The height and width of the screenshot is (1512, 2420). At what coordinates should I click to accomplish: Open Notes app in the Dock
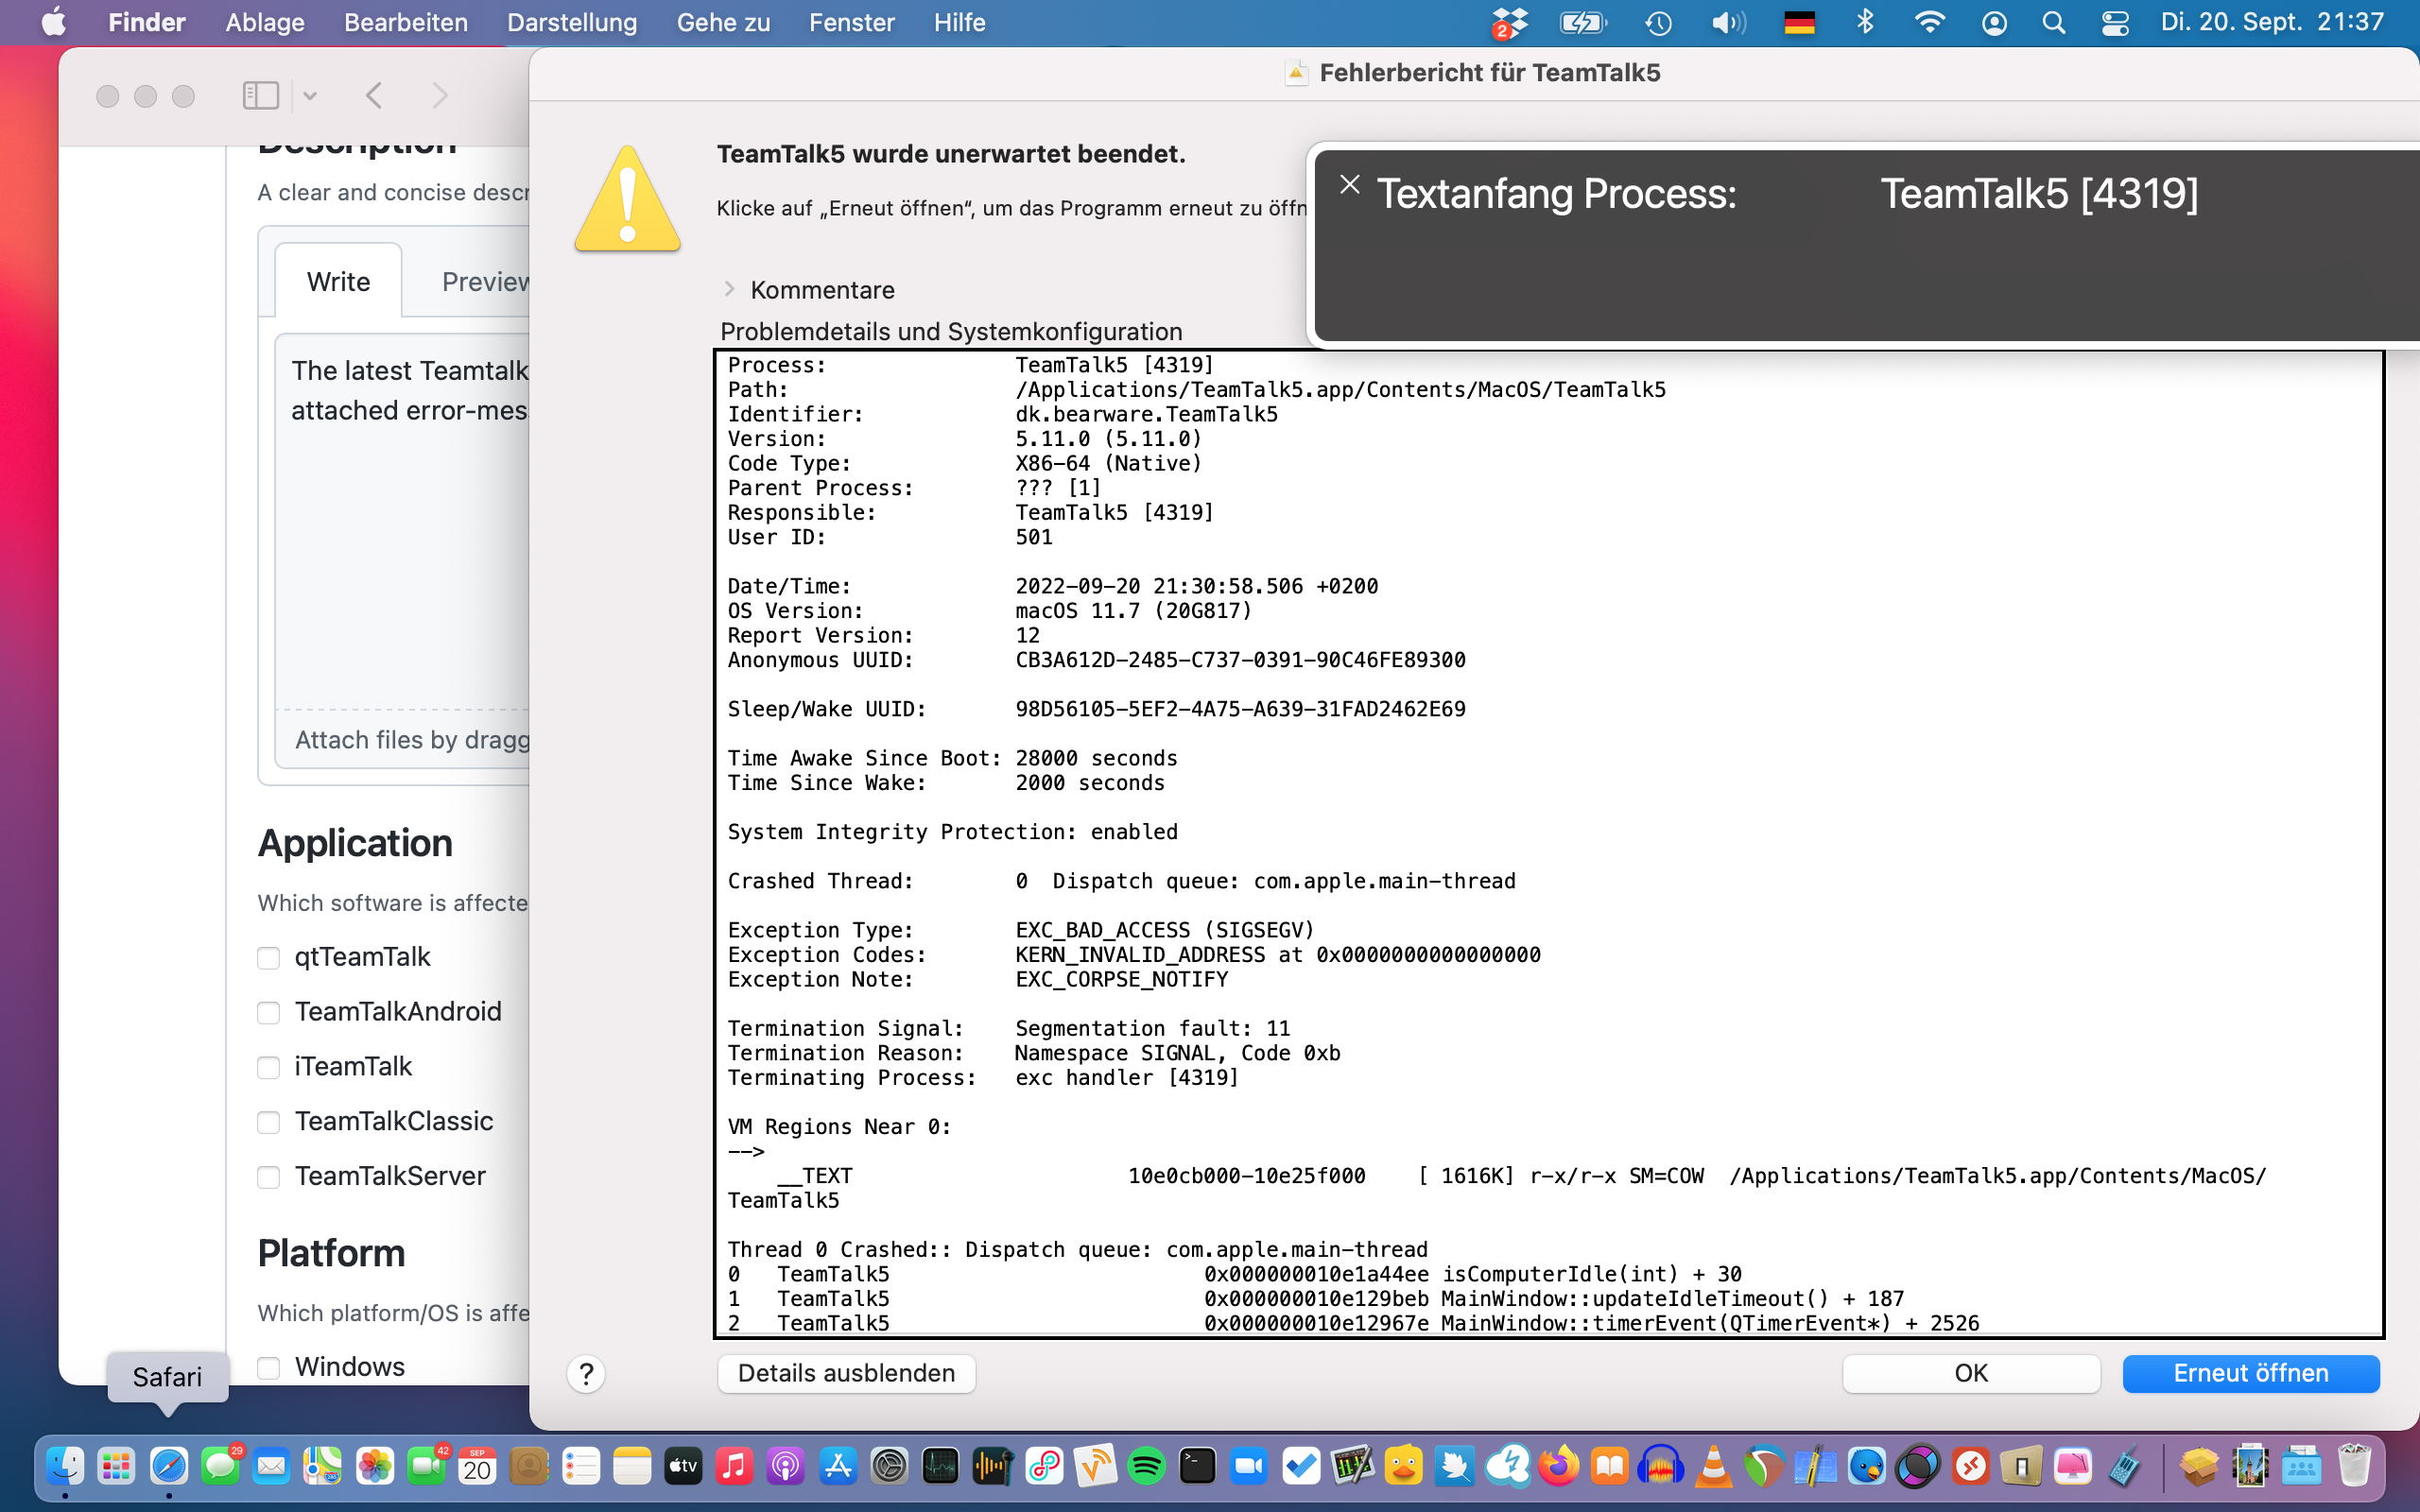tap(632, 1467)
